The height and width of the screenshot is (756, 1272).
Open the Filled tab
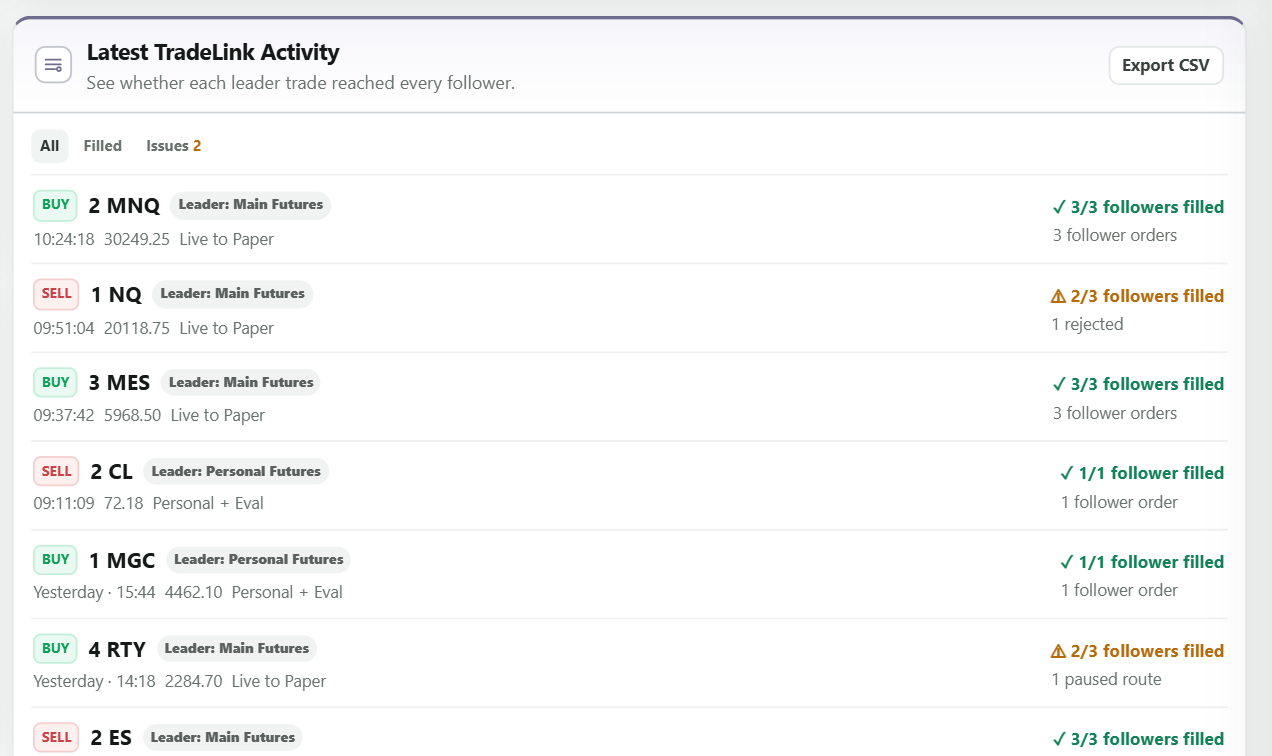click(103, 146)
